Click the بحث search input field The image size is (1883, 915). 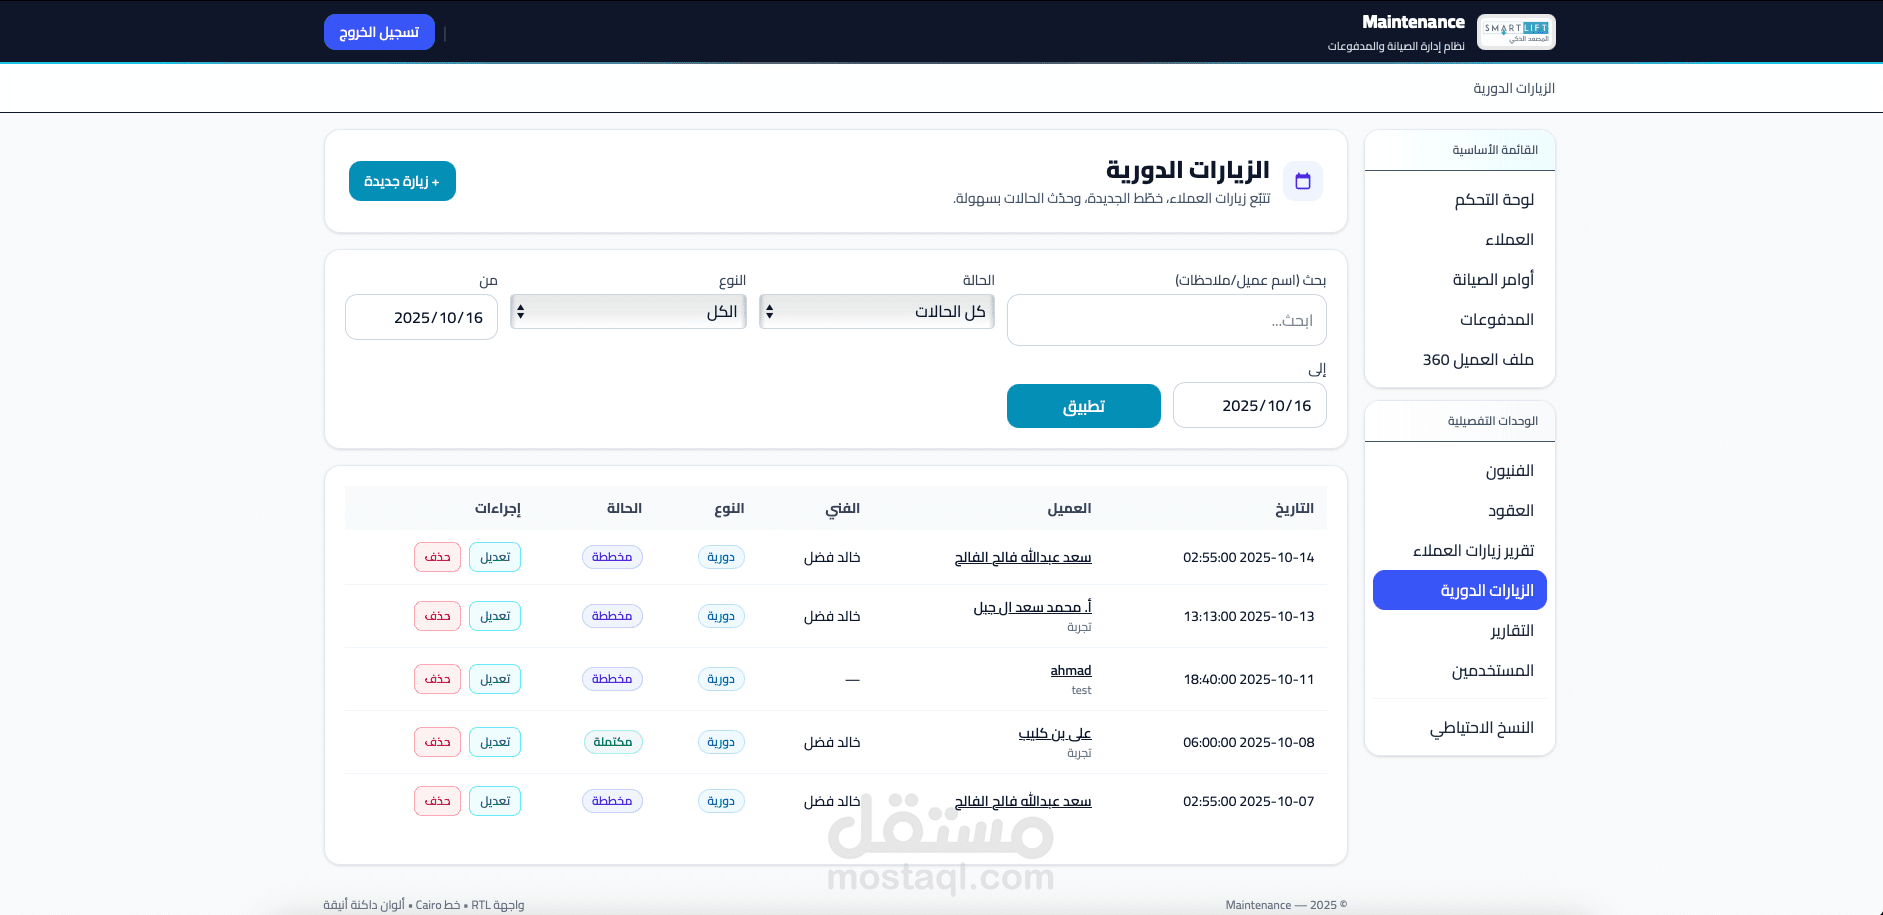pyautogui.click(x=1167, y=320)
